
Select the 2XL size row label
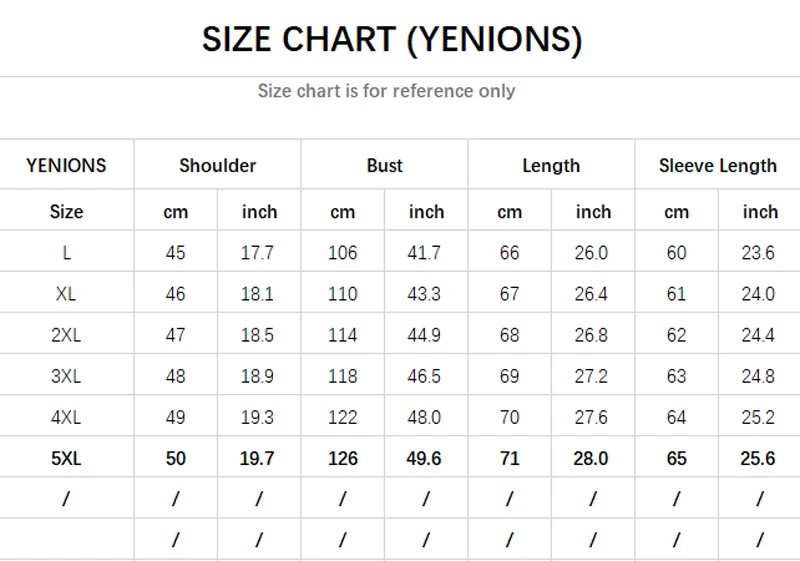[x=66, y=335]
